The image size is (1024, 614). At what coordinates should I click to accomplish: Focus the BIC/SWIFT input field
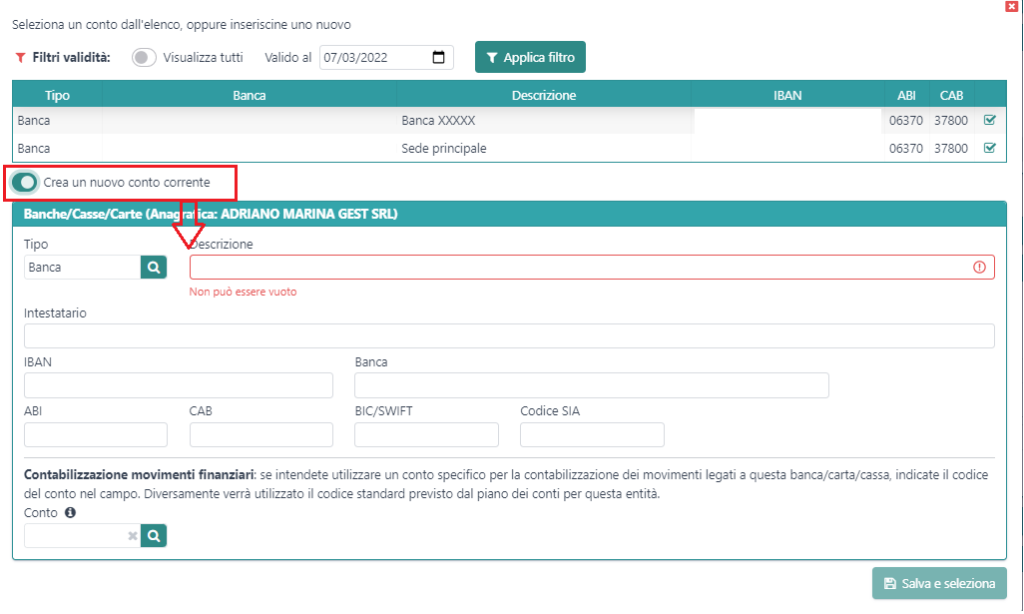426,435
